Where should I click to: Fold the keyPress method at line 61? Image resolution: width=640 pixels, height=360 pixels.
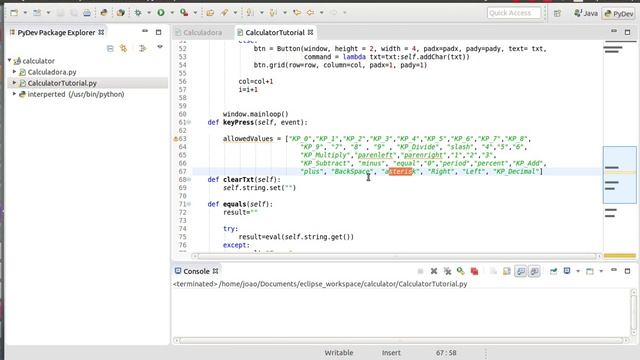tap(189, 122)
